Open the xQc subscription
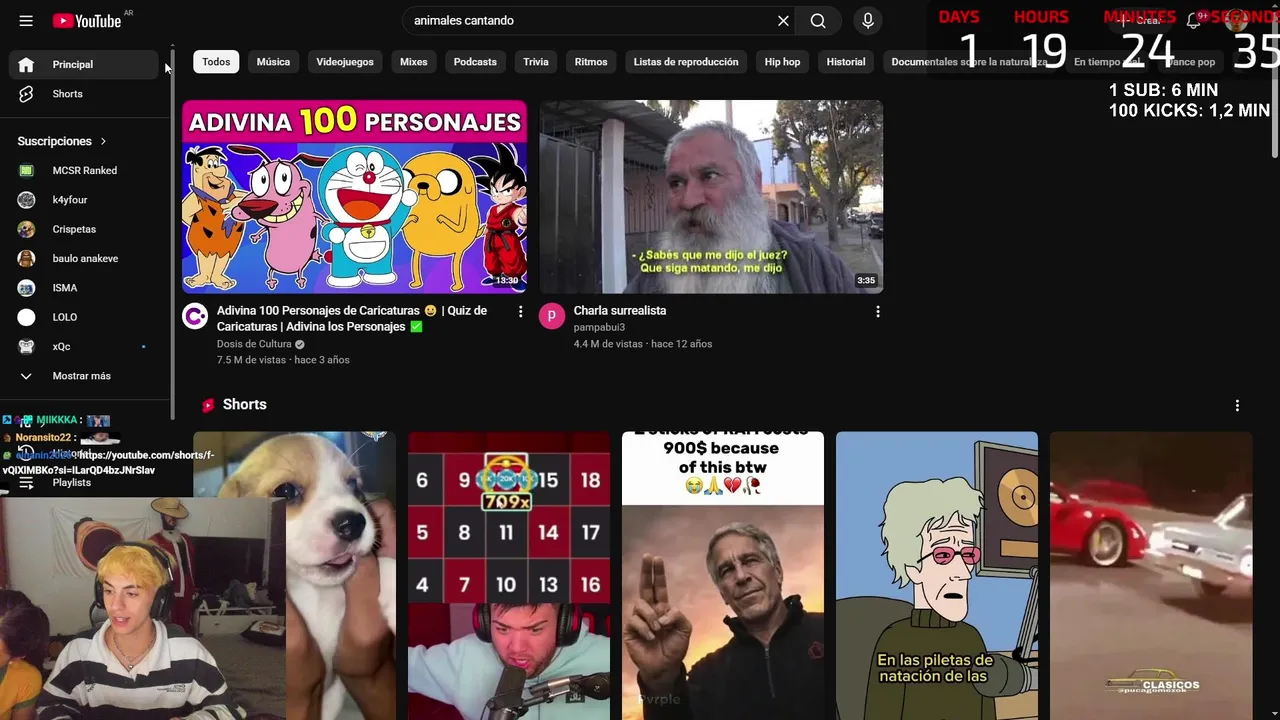This screenshot has width=1280, height=720. (x=84, y=347)
